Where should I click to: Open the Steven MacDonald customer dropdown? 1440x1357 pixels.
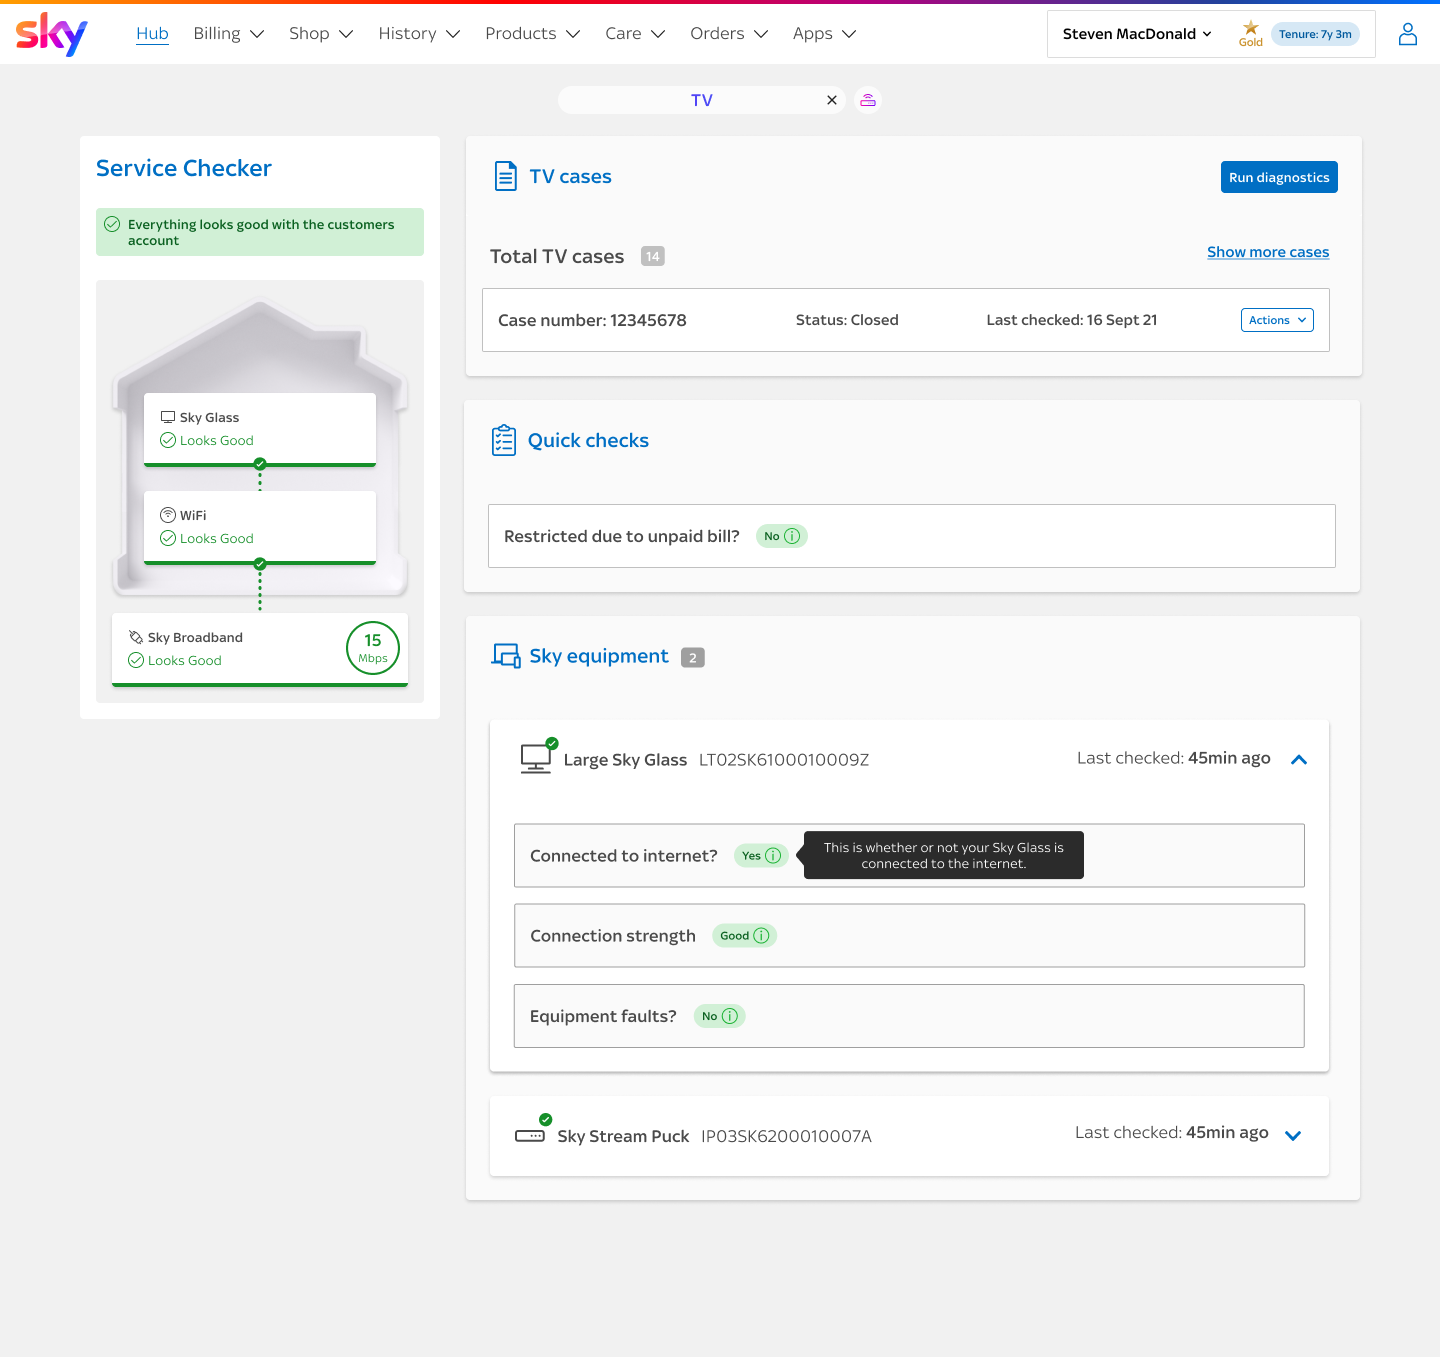[1137, 34]
